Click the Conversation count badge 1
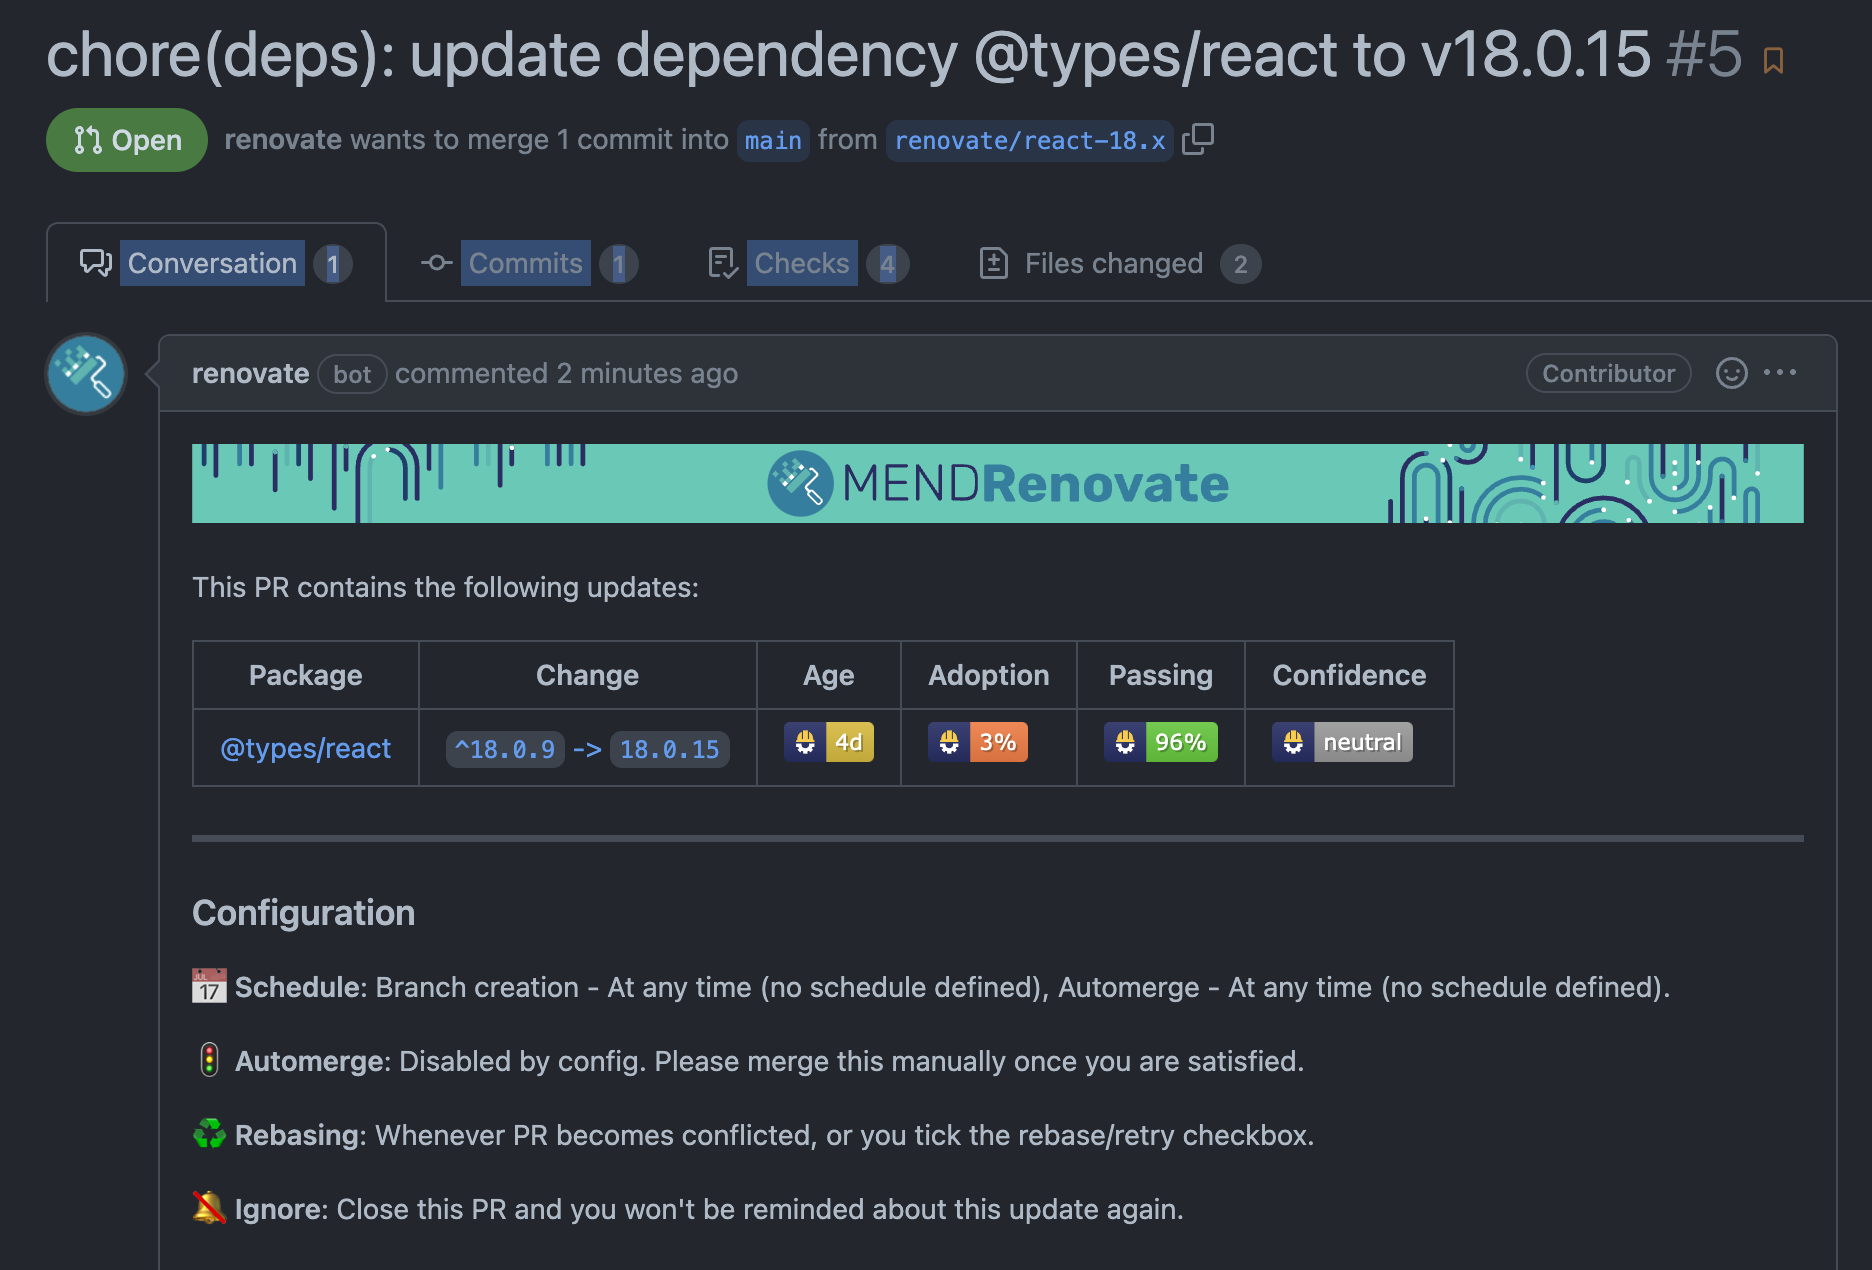1872x1270 pixels. (x=333, y=264)
